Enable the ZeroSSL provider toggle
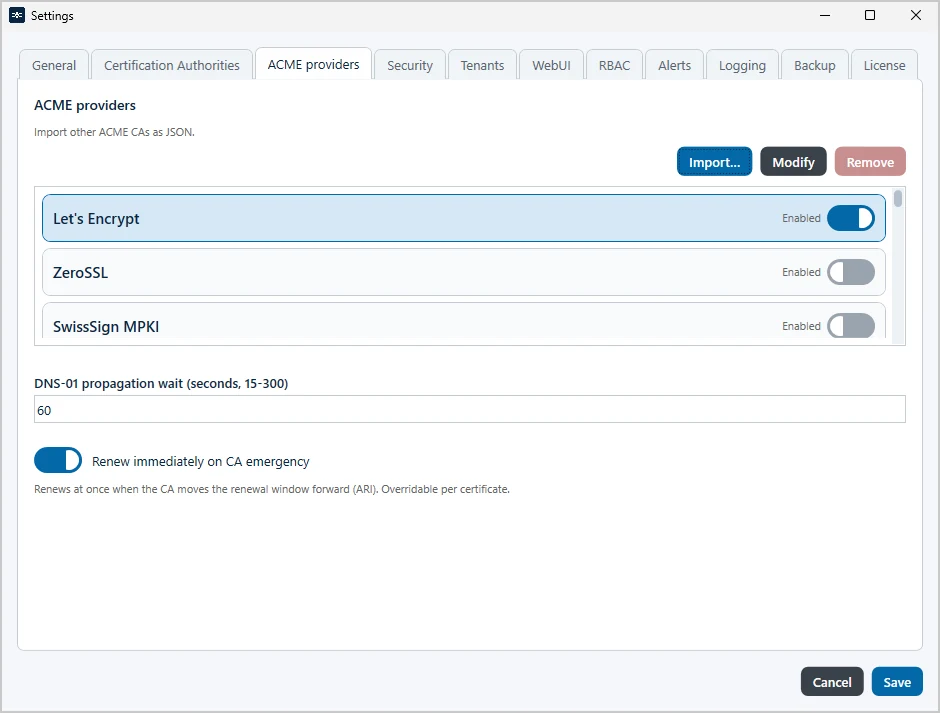This screenshot has height=713, width=940. [851, 272]
